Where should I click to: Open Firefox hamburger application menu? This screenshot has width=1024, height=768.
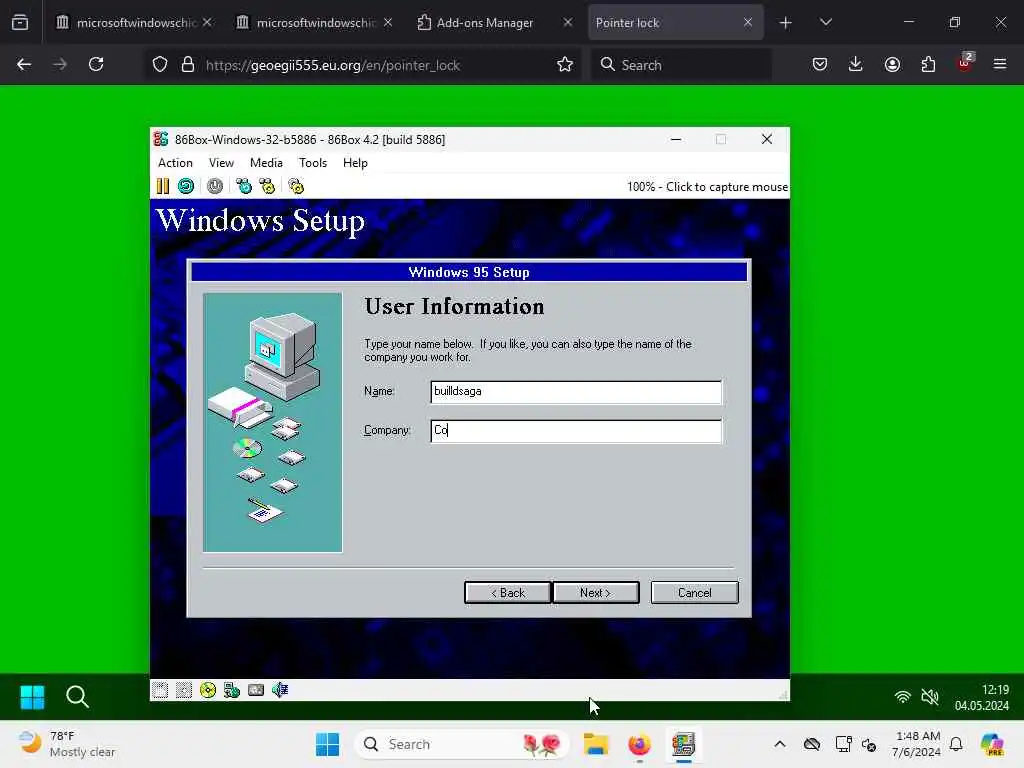point(1000,64)
